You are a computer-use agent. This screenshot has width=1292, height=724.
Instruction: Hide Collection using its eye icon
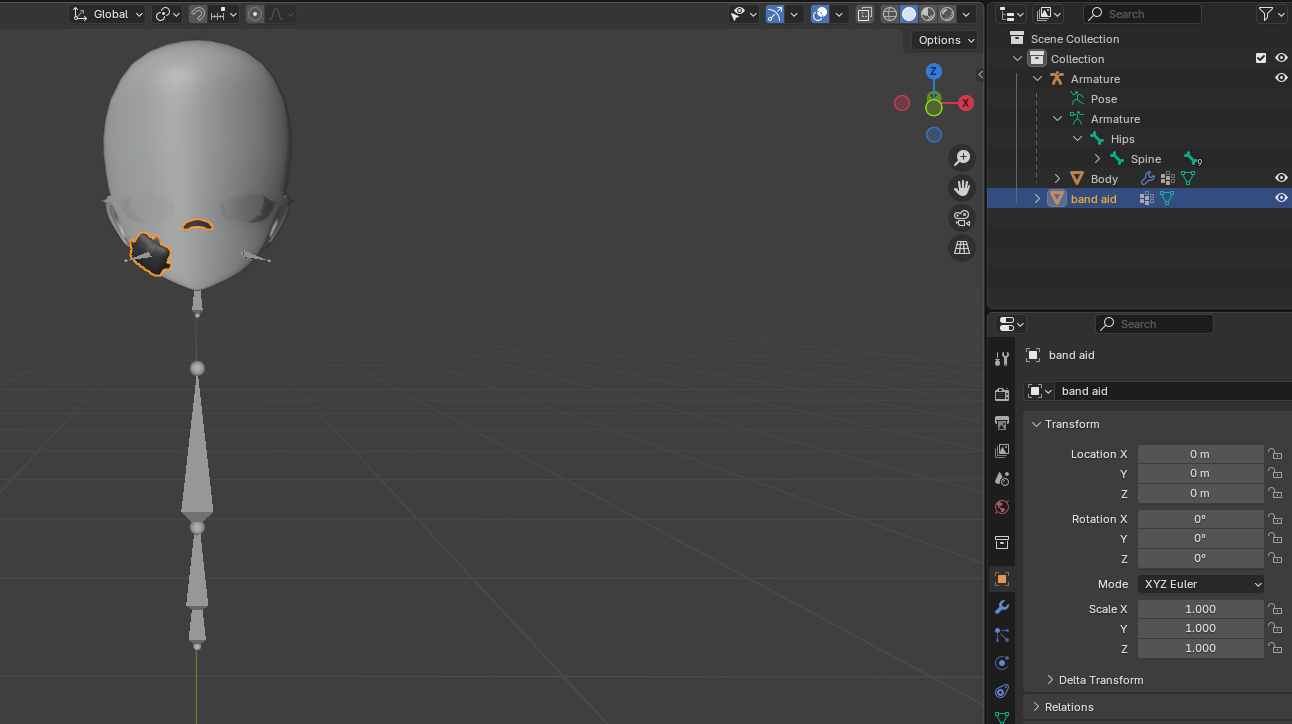pyautogui.click(x=1281, y=58)
